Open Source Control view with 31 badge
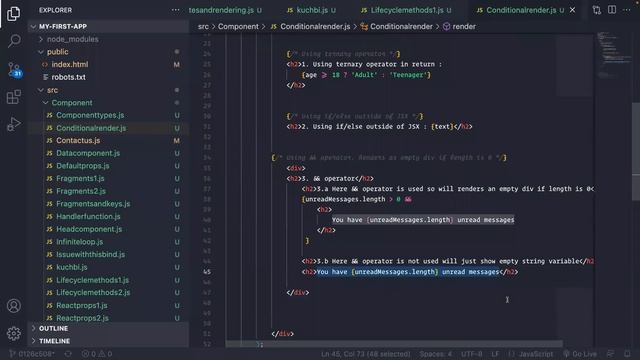Image resolution: width=640 pixels, height=360 pixels. pos(14,69)
